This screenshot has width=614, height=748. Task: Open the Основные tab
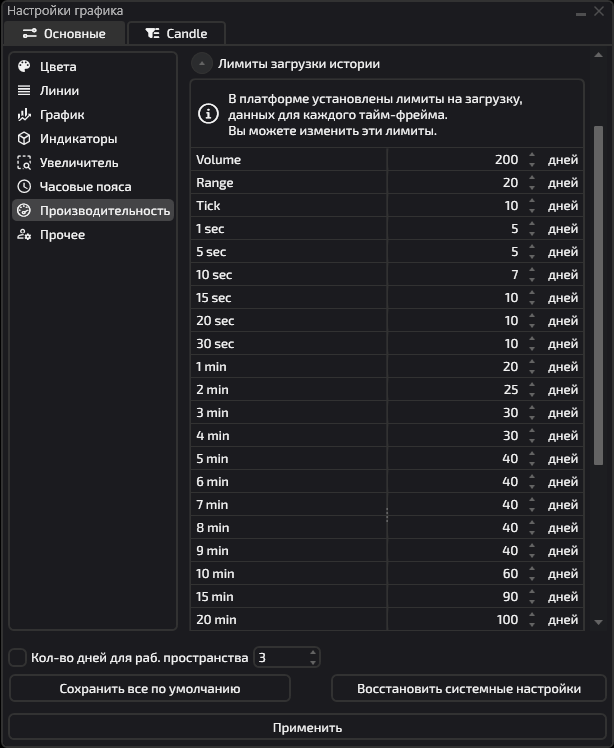tap(64, 33)
